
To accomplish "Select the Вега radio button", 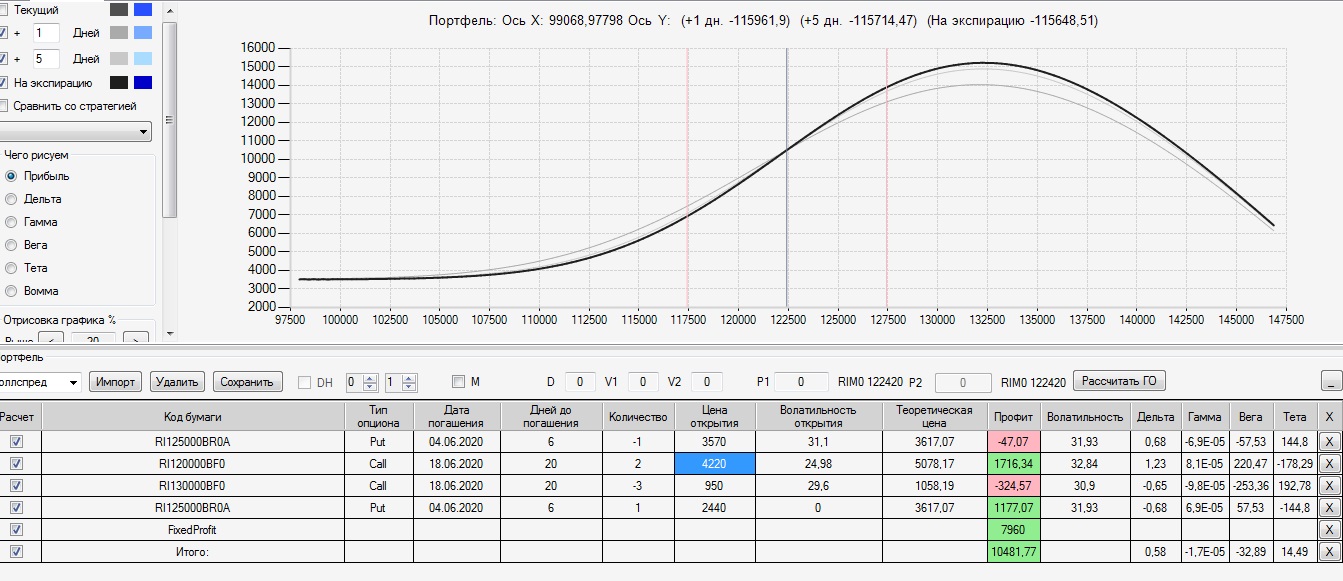I will click(x=12, y=245).
